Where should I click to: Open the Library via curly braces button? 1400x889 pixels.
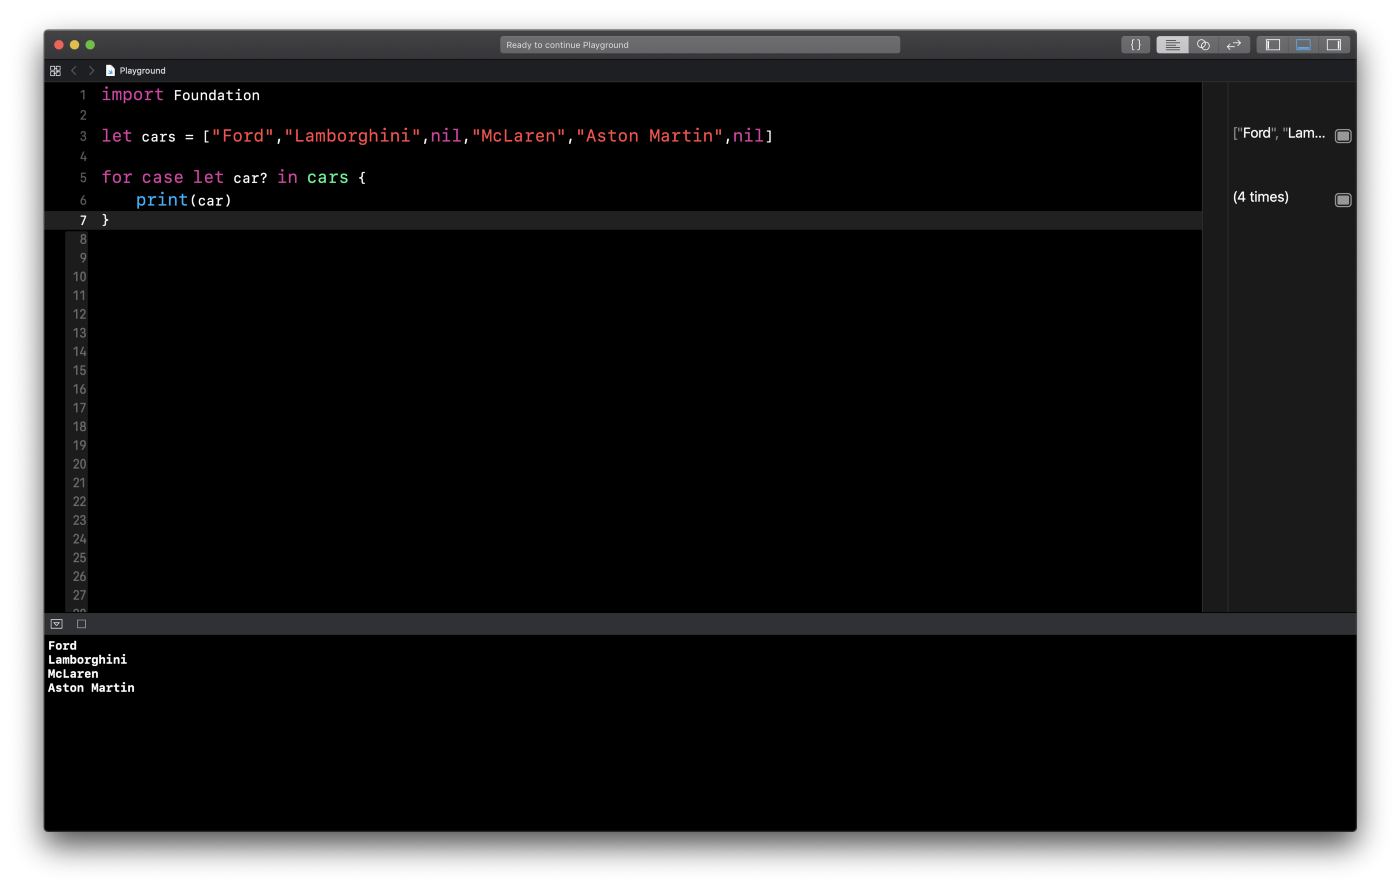tap(1135, 45)
